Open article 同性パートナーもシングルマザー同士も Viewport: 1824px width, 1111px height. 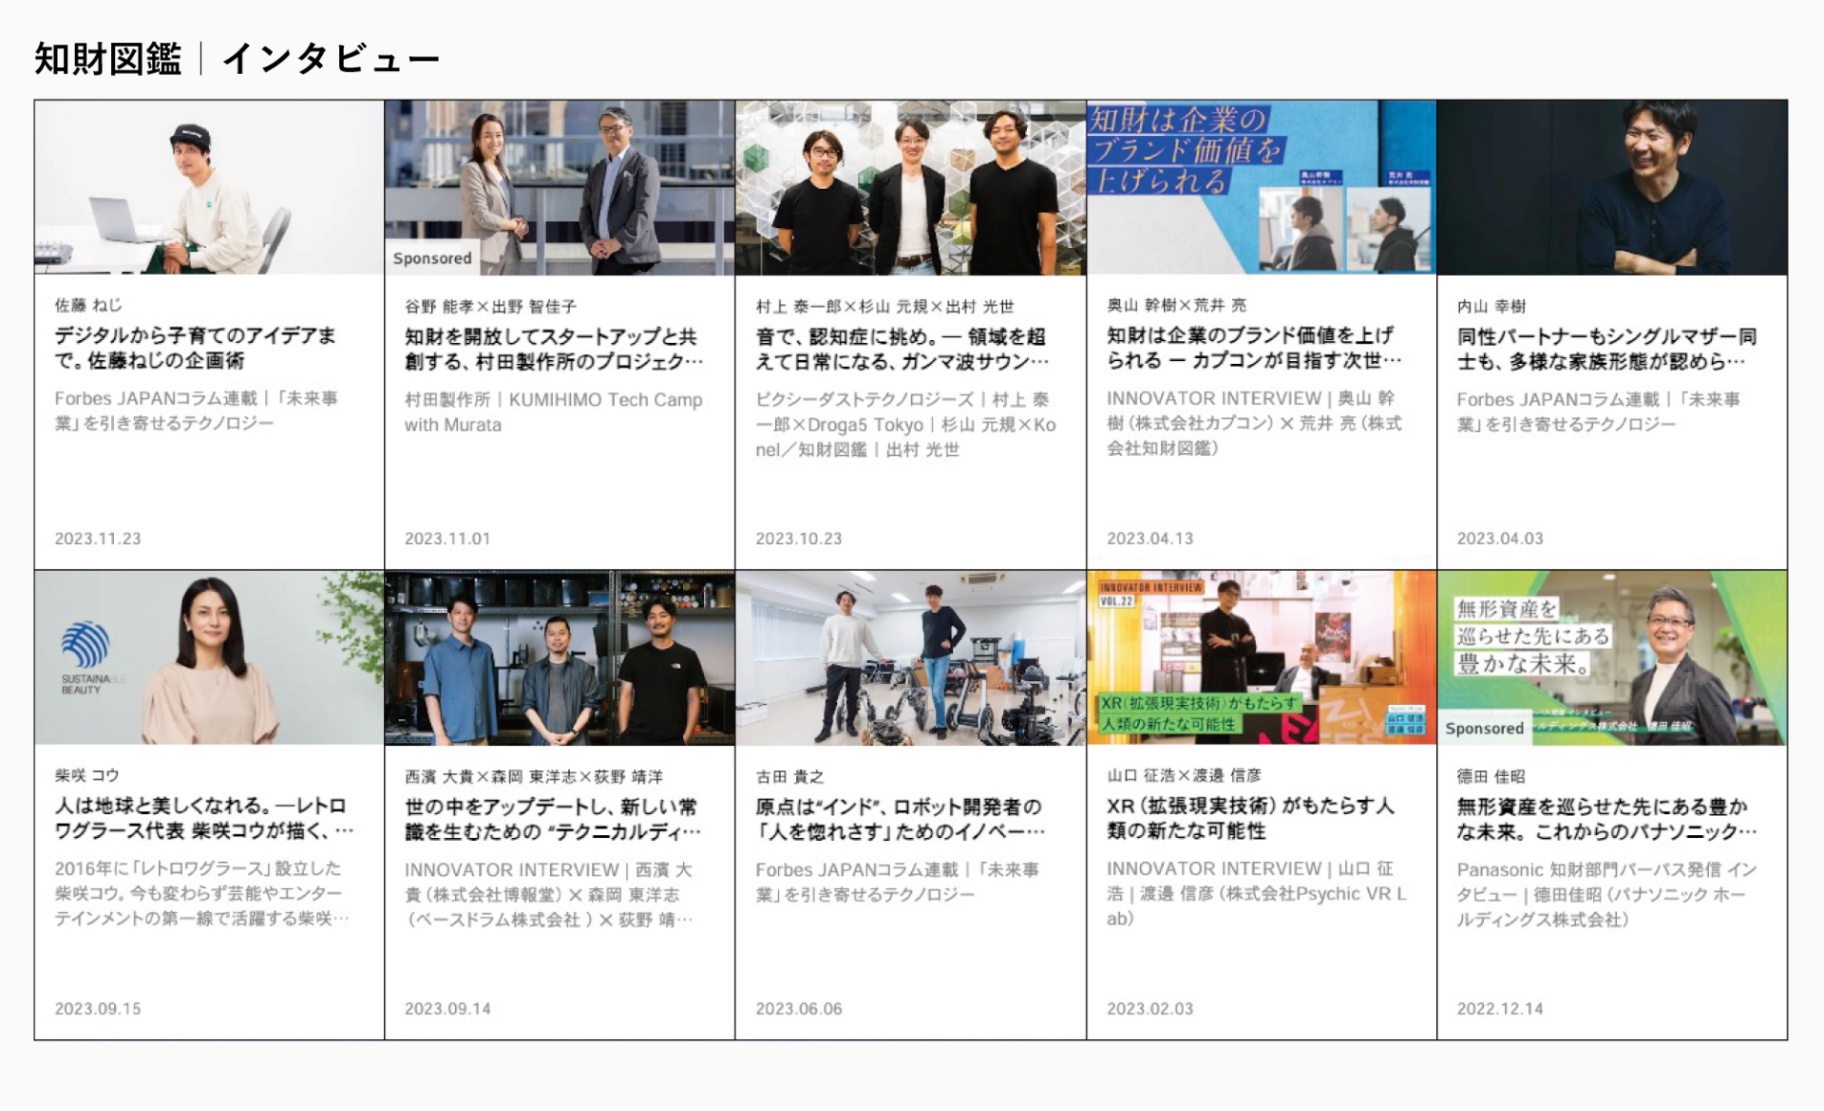(1607, 349)
